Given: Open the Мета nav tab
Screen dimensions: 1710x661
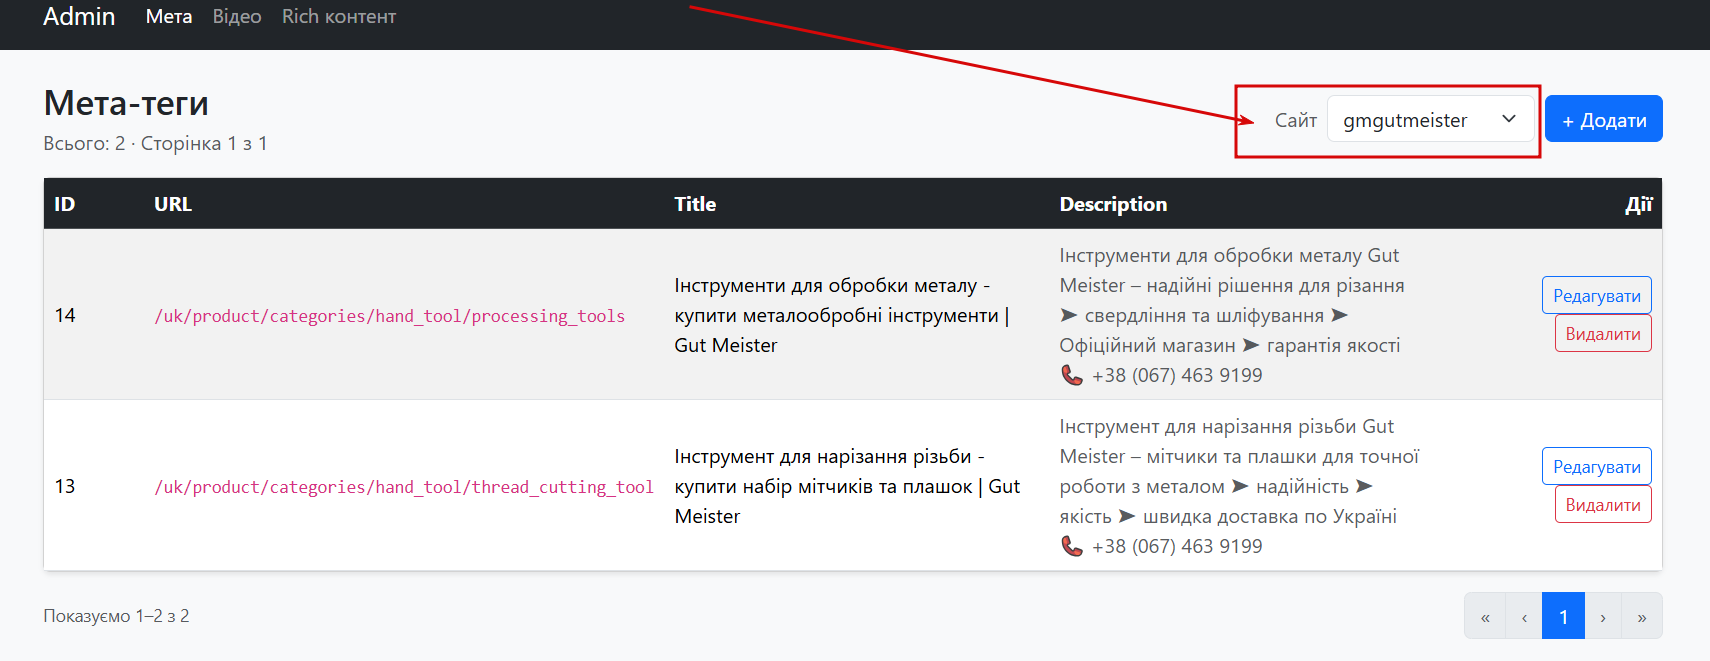Looking at the screenshot, I should point(169,17).
